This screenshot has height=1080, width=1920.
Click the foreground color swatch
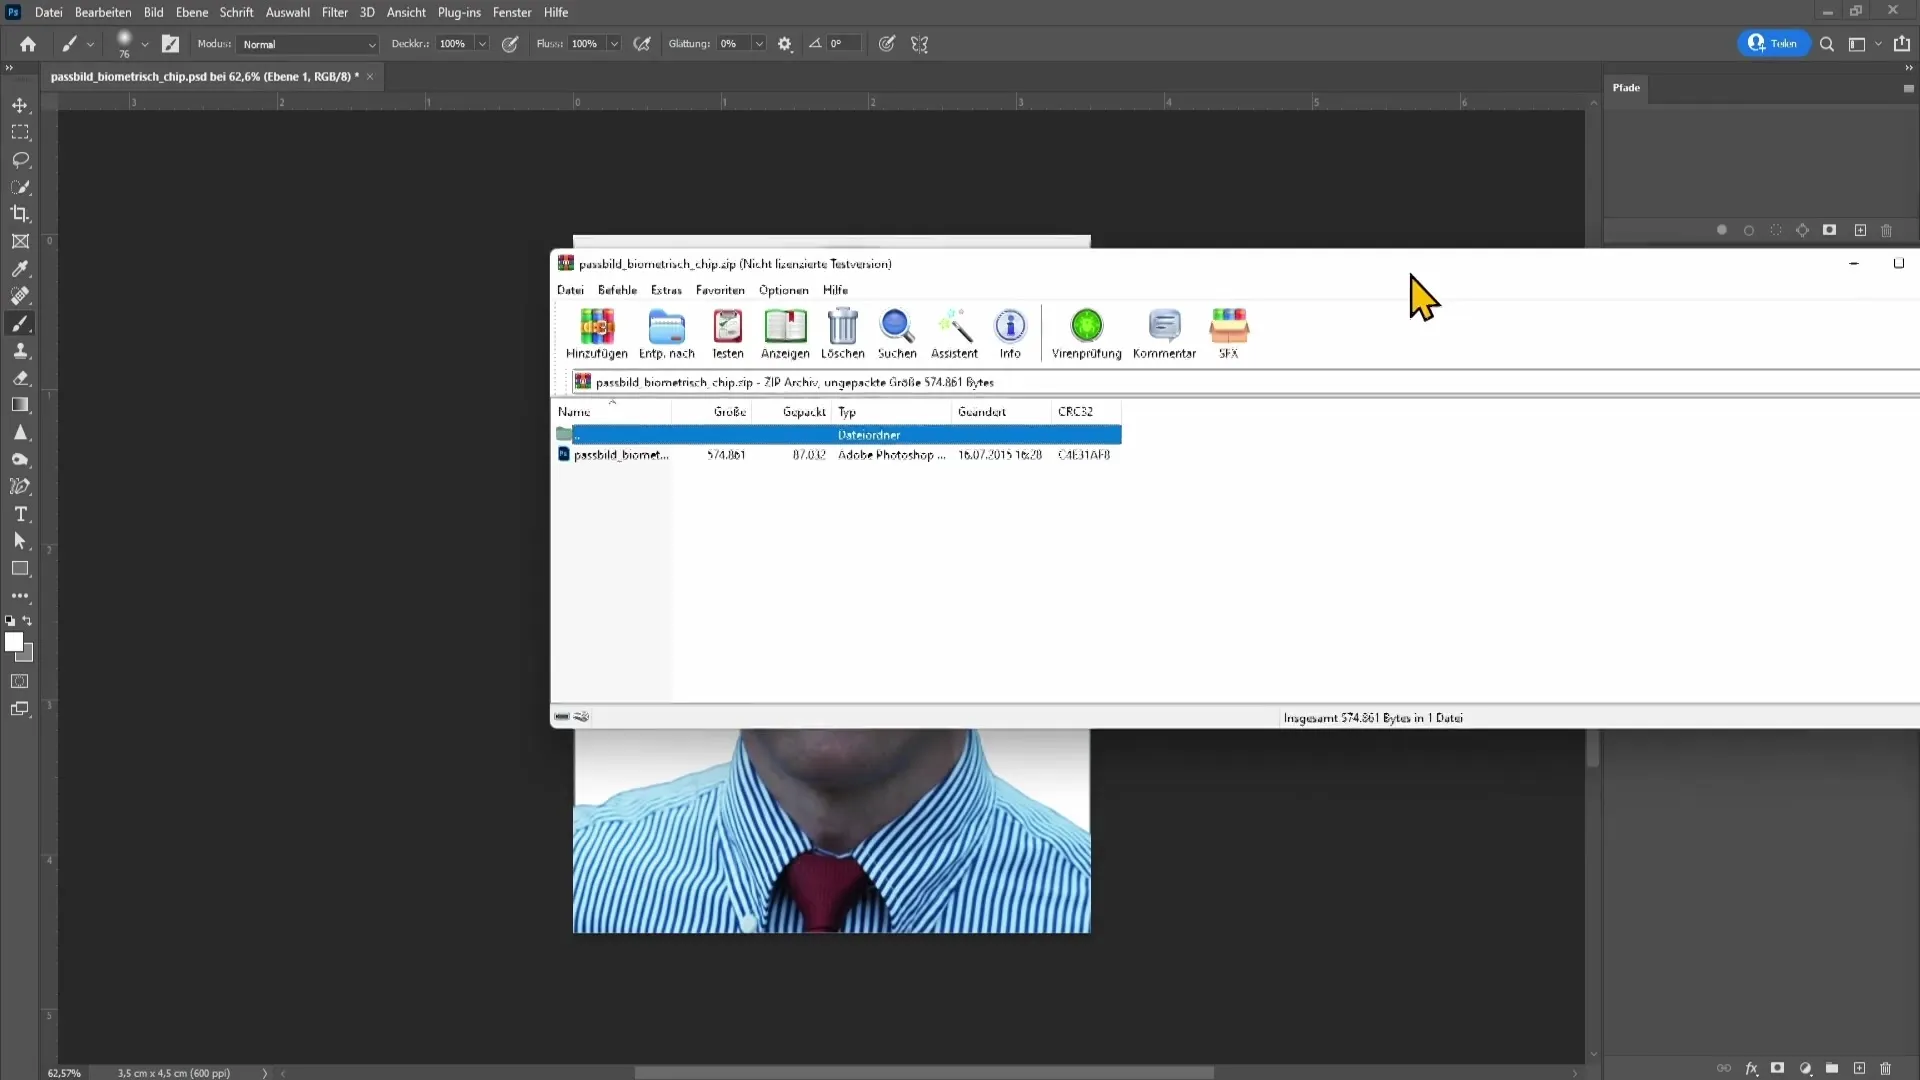click(13, 642)
